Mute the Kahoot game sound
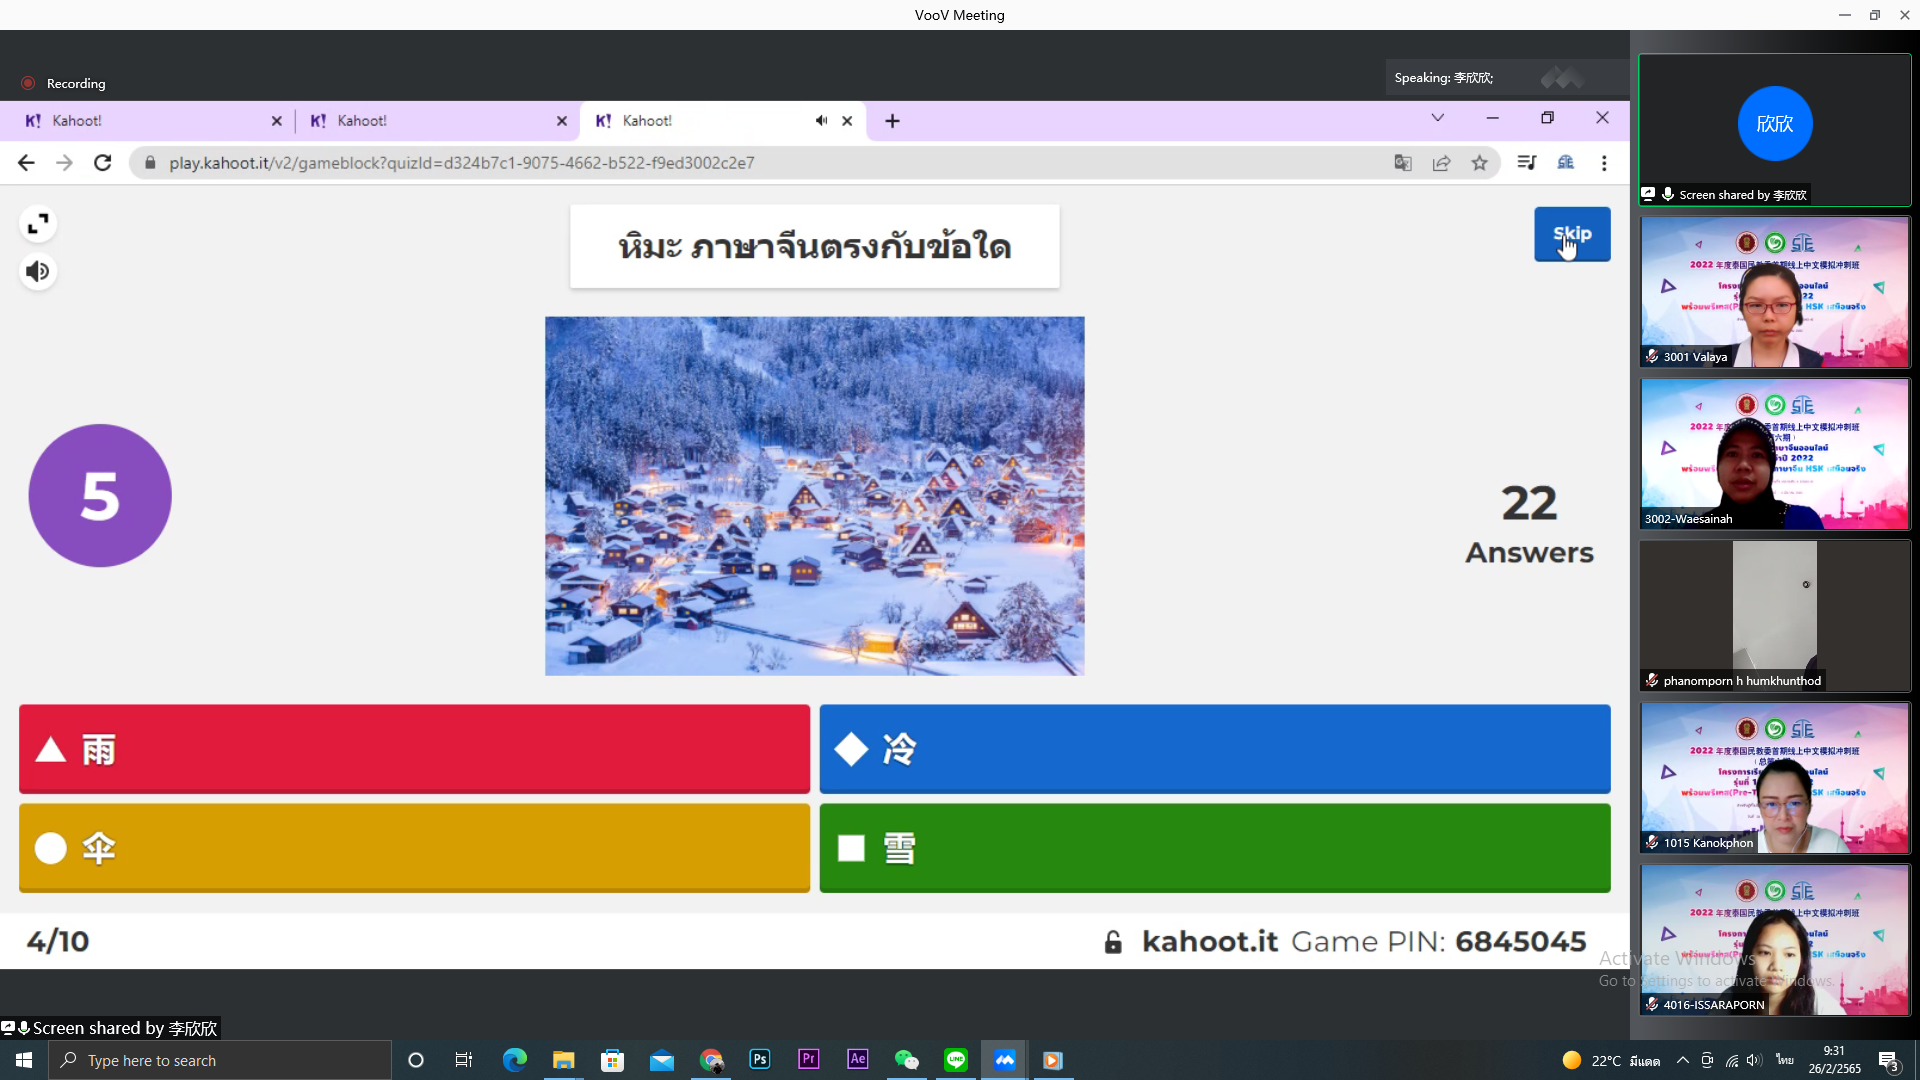Image resolution: width=1920 pixels, height=1080 pixels. coord(38,271)
